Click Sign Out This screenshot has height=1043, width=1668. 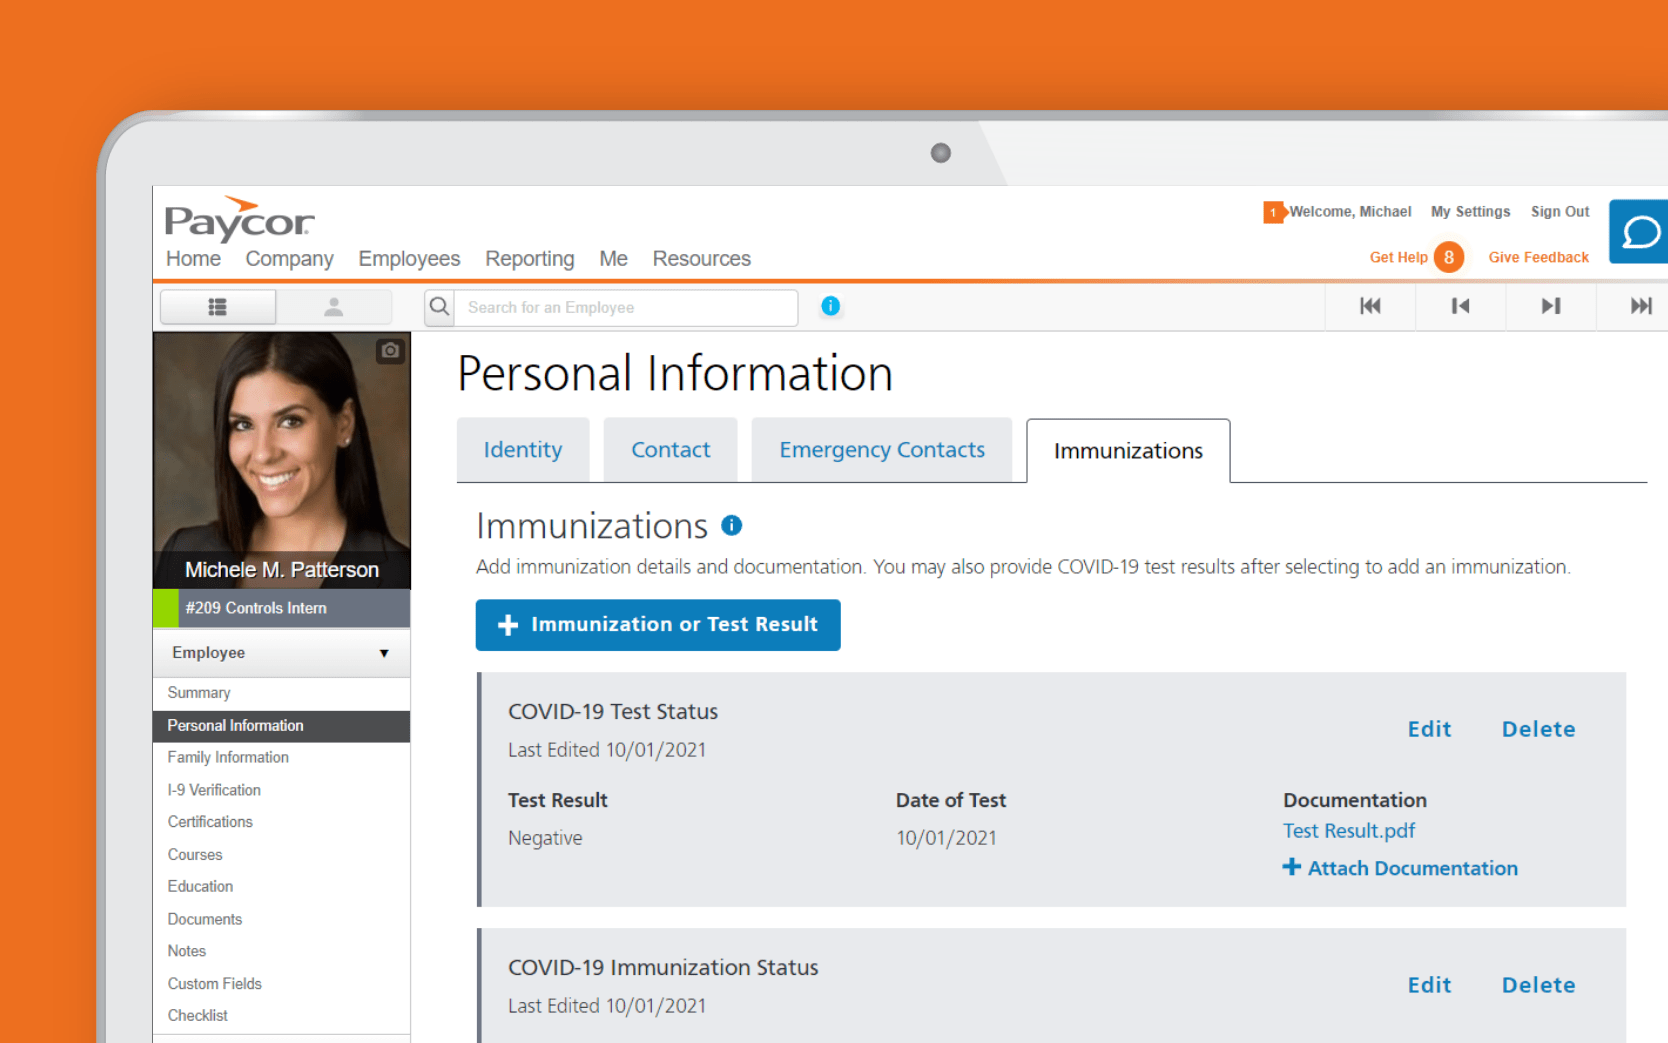pos(1560,212)
